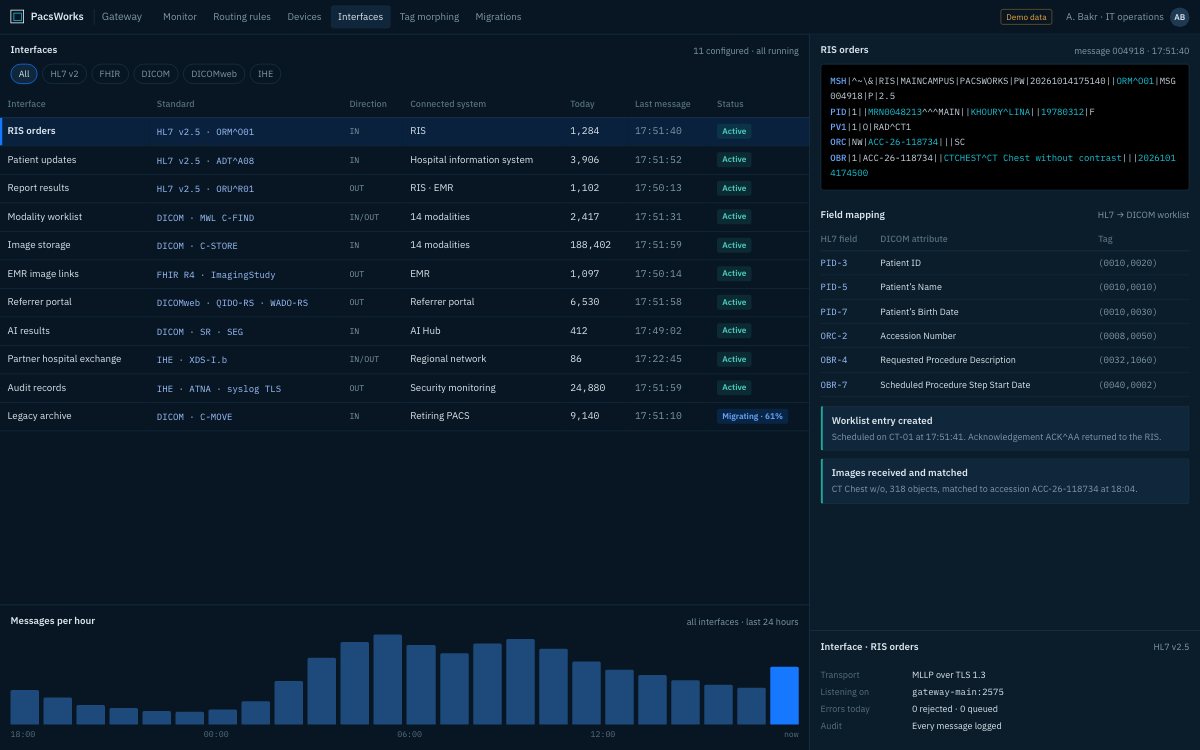Click the 17:22:45 last message time

tap(658, 359)
